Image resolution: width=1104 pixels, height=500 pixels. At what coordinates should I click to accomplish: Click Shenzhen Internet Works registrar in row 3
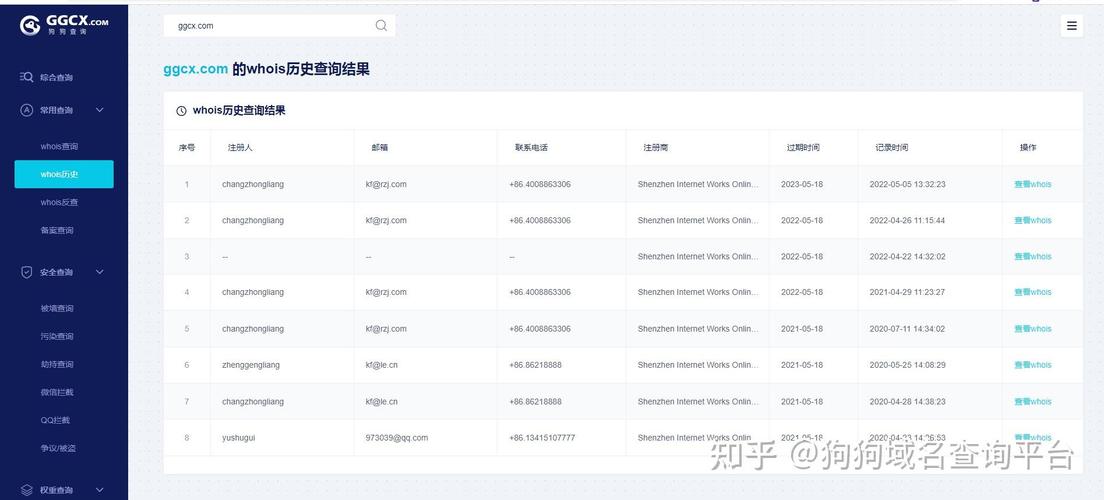698,257
